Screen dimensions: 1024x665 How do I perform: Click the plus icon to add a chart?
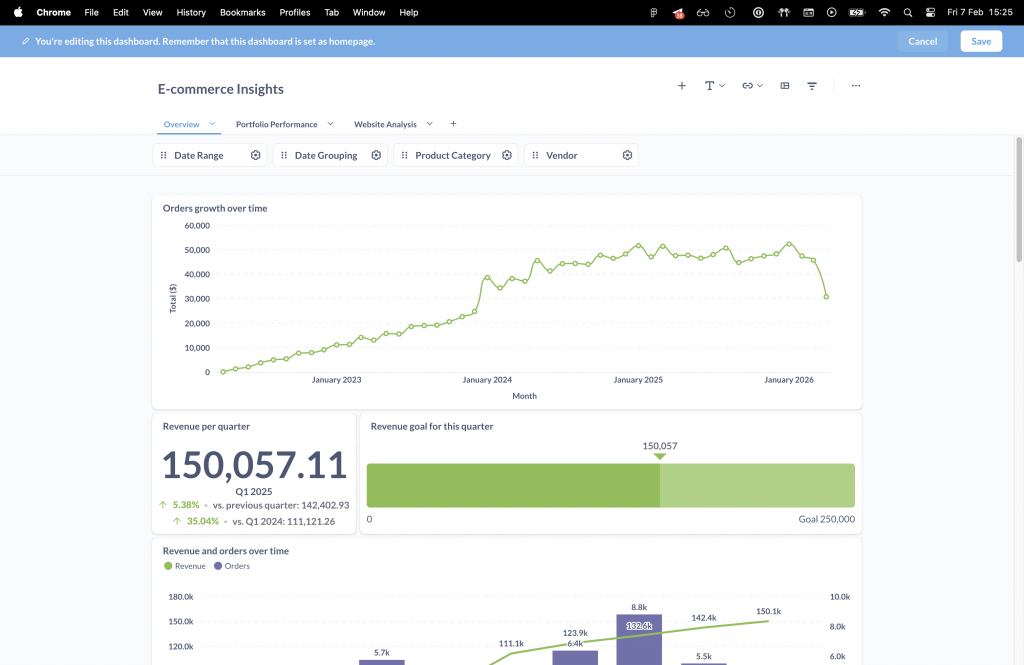point(682,86)
